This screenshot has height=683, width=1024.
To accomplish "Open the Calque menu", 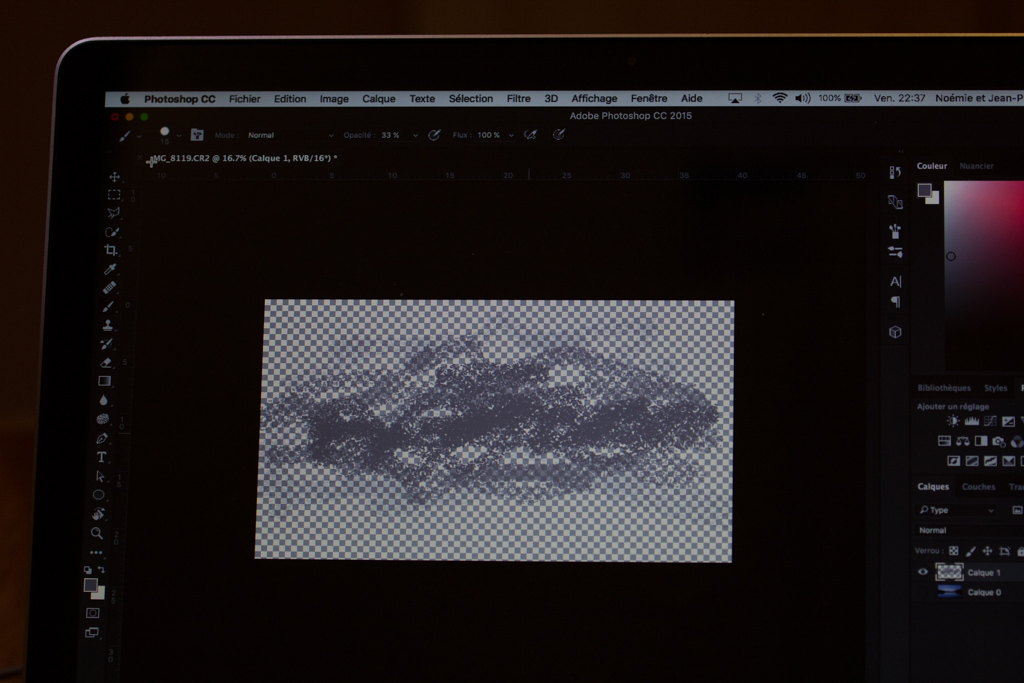I will pyautogui.click(x=379, y=99).
